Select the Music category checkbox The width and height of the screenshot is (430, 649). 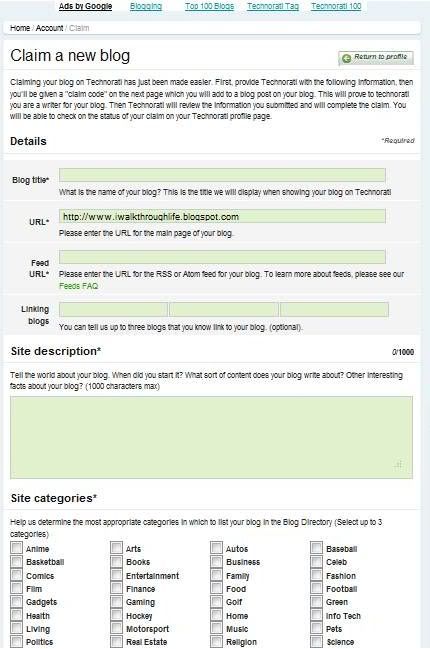click(x=216, y=628)
